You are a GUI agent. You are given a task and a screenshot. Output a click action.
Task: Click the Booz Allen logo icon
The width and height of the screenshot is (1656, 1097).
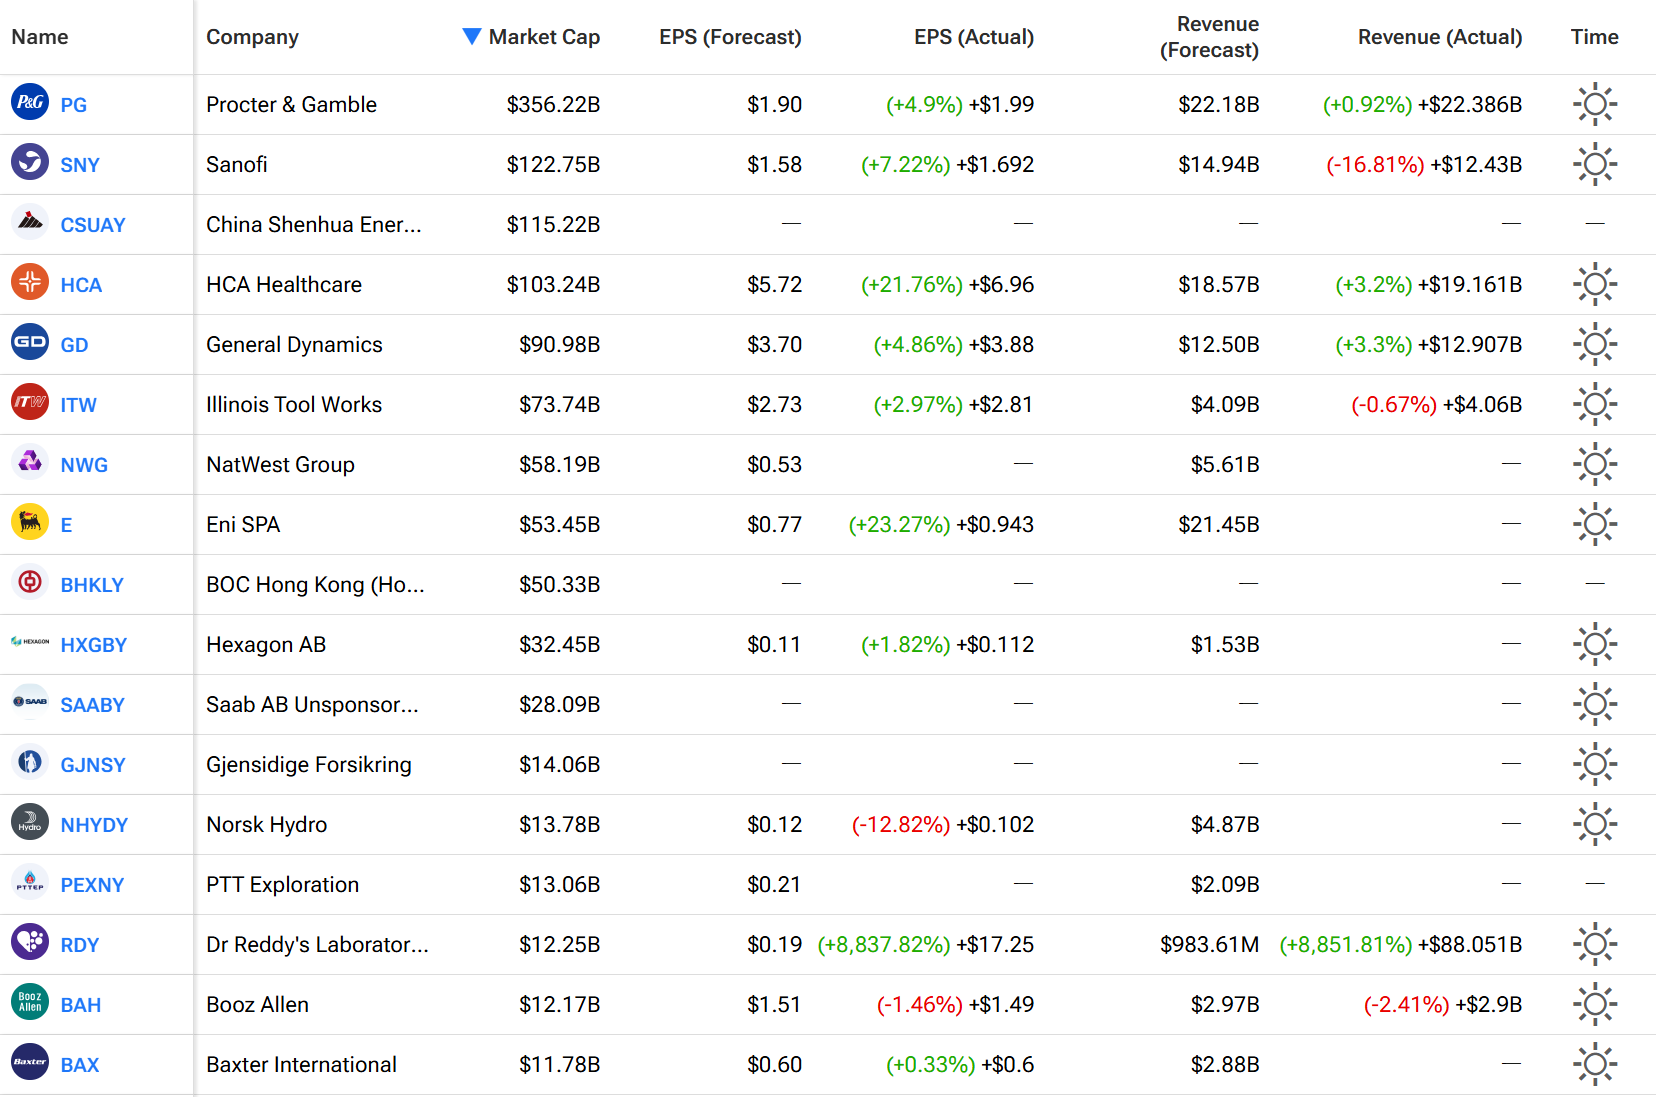(x=30, y=1002)
